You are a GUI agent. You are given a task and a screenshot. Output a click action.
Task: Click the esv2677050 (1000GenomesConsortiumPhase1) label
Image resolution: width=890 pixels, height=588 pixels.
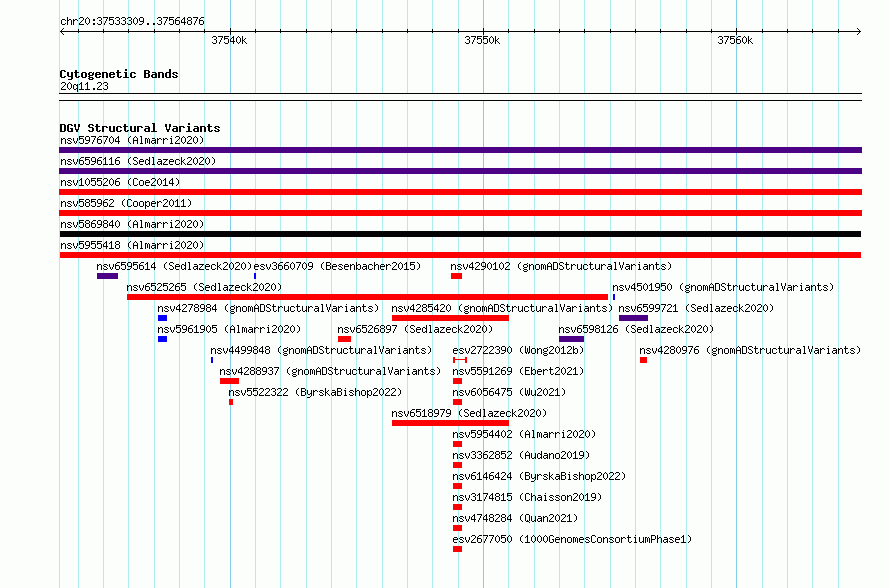click(x=572, y=539)
